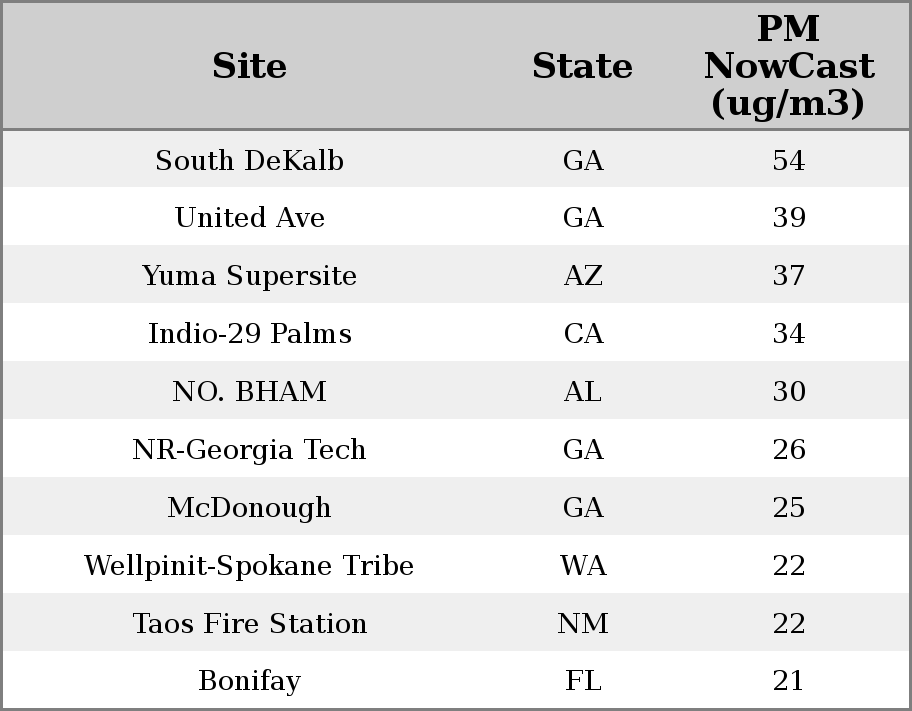Image resolution: width=912 pixels, height=711 pixels.
Task: Click the PM value 54
Action: click(788, 161)
